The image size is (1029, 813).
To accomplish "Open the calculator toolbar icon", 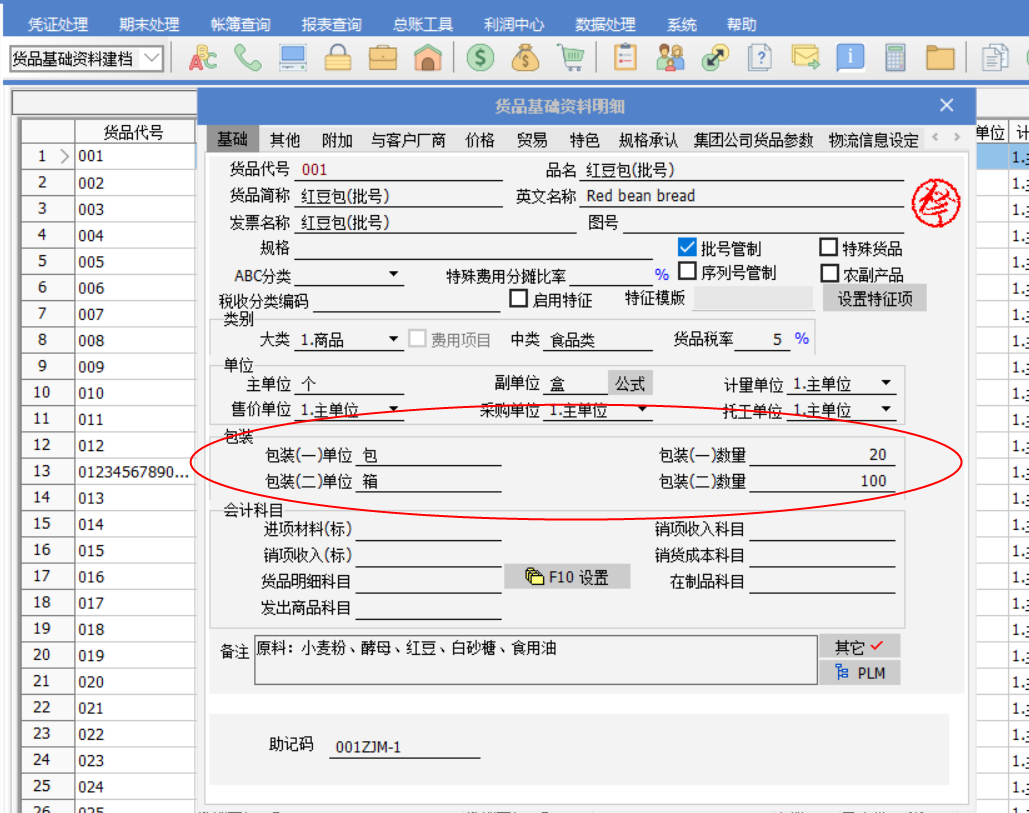I will click(x=895, y=58).
